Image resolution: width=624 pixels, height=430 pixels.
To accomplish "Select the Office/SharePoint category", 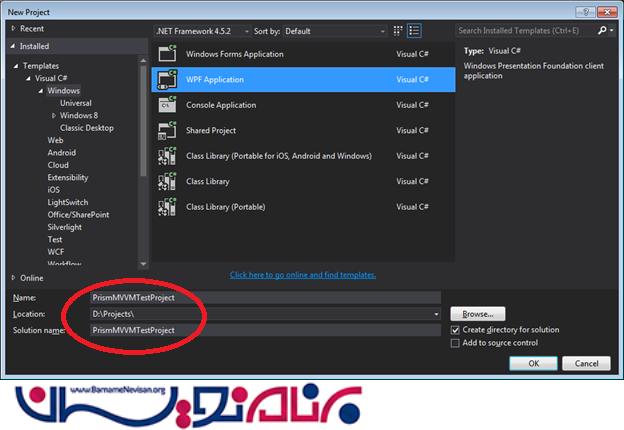I will pos(78,214).
